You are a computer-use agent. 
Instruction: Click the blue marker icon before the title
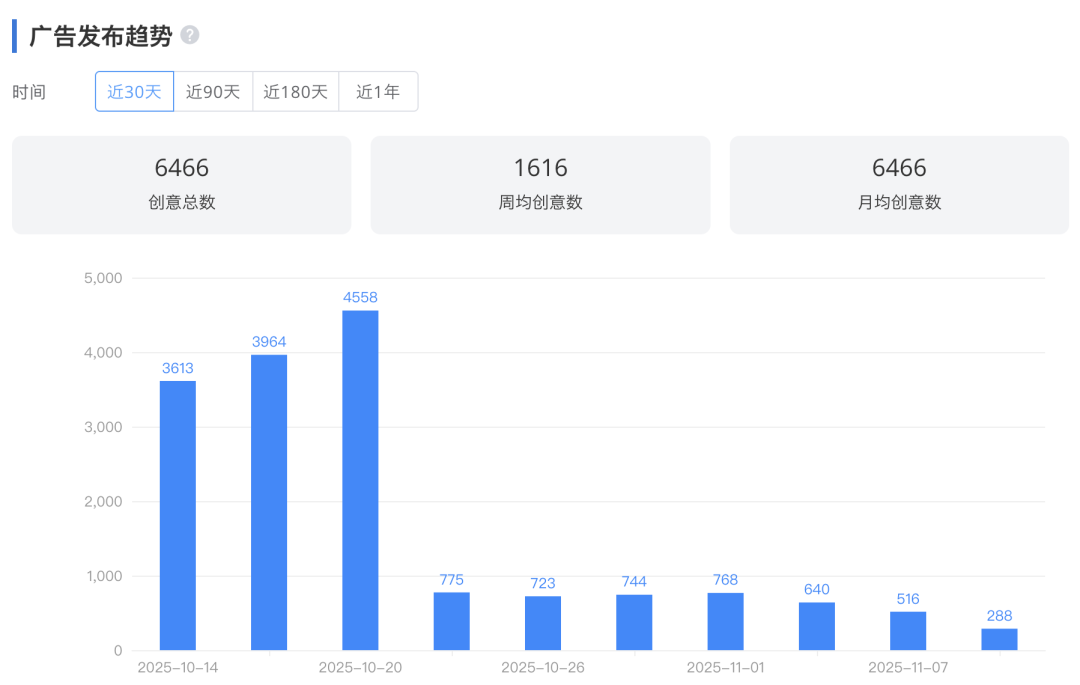[14, 32]
